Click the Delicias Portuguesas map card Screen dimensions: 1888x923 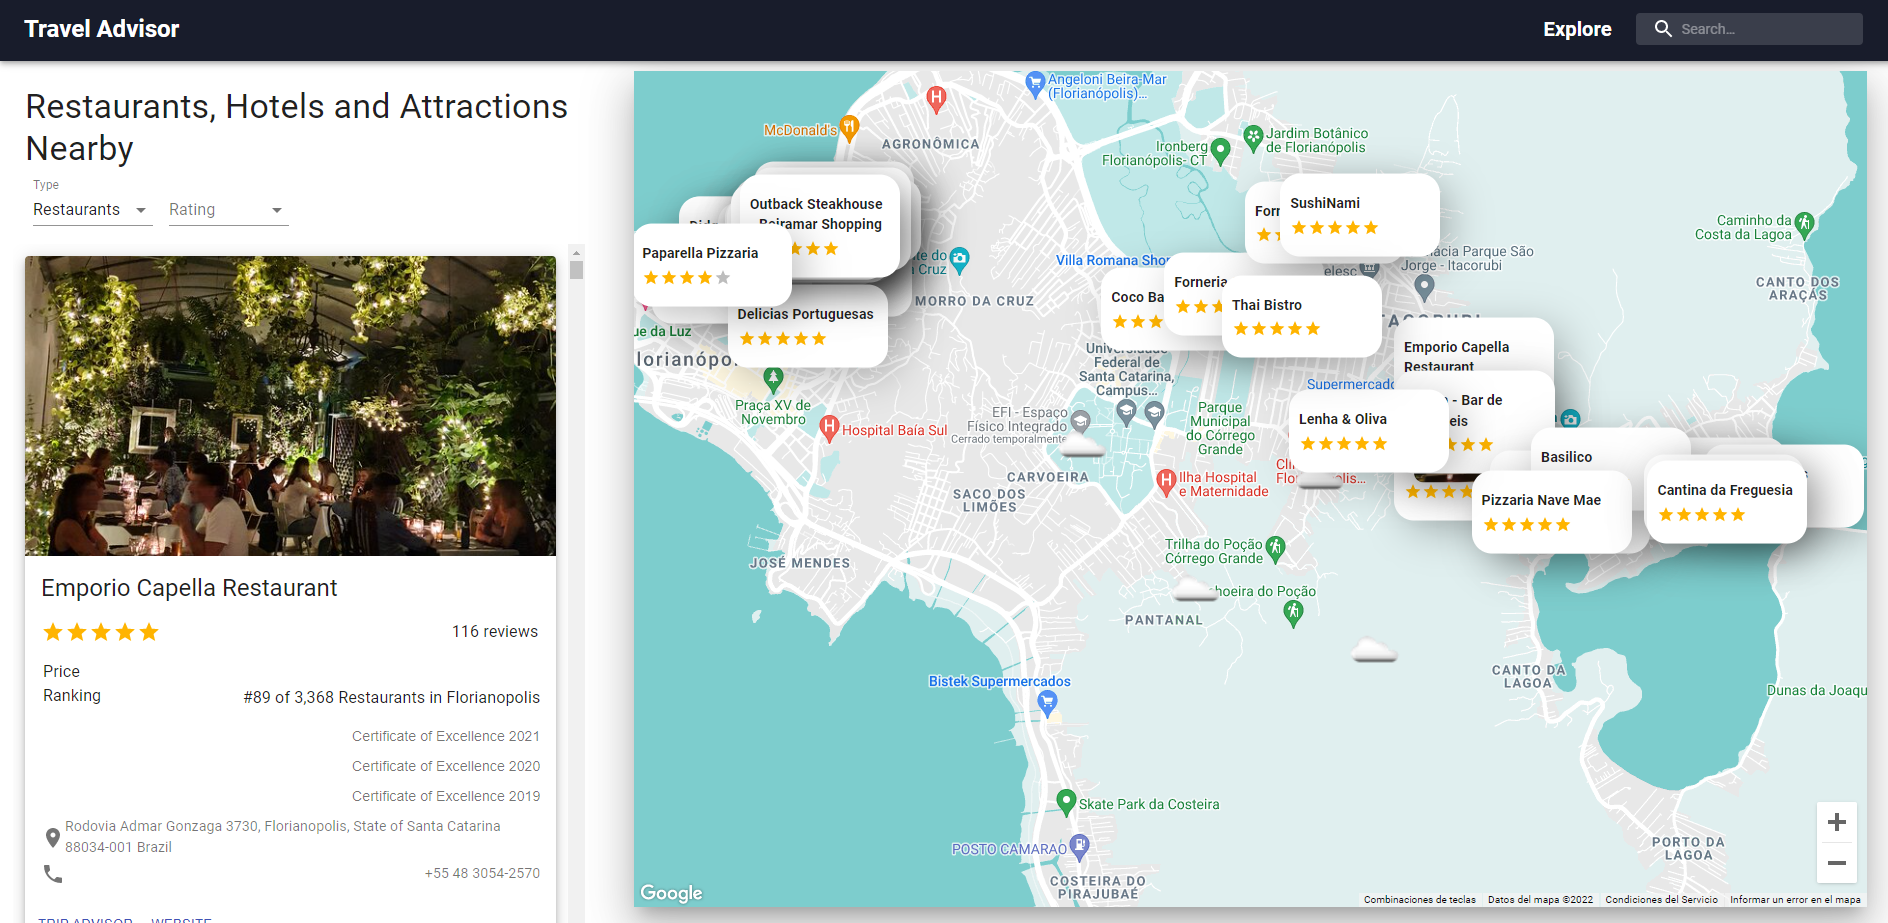[807, 326]
